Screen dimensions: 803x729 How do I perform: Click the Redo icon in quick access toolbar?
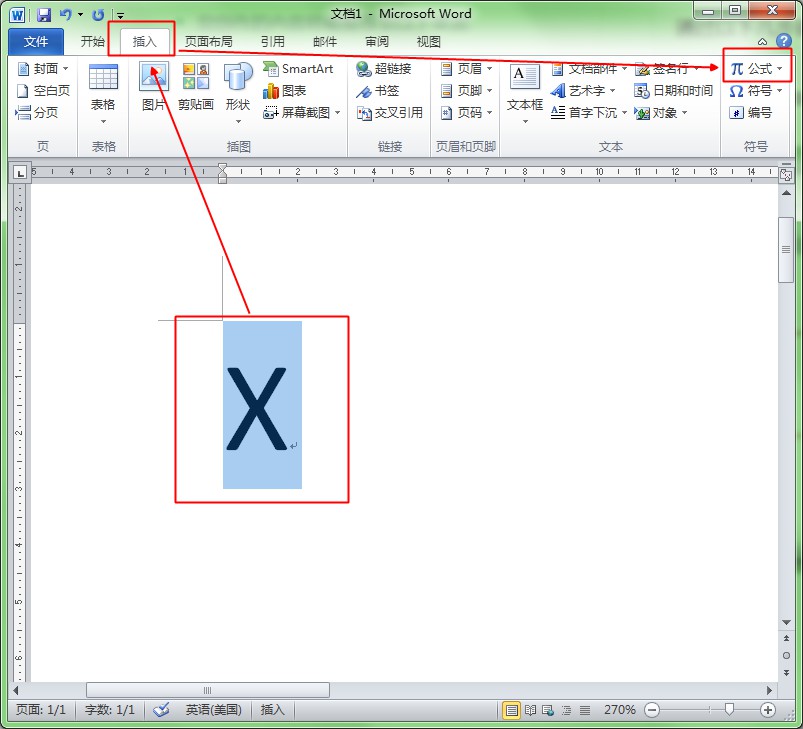tap(97, 15)
